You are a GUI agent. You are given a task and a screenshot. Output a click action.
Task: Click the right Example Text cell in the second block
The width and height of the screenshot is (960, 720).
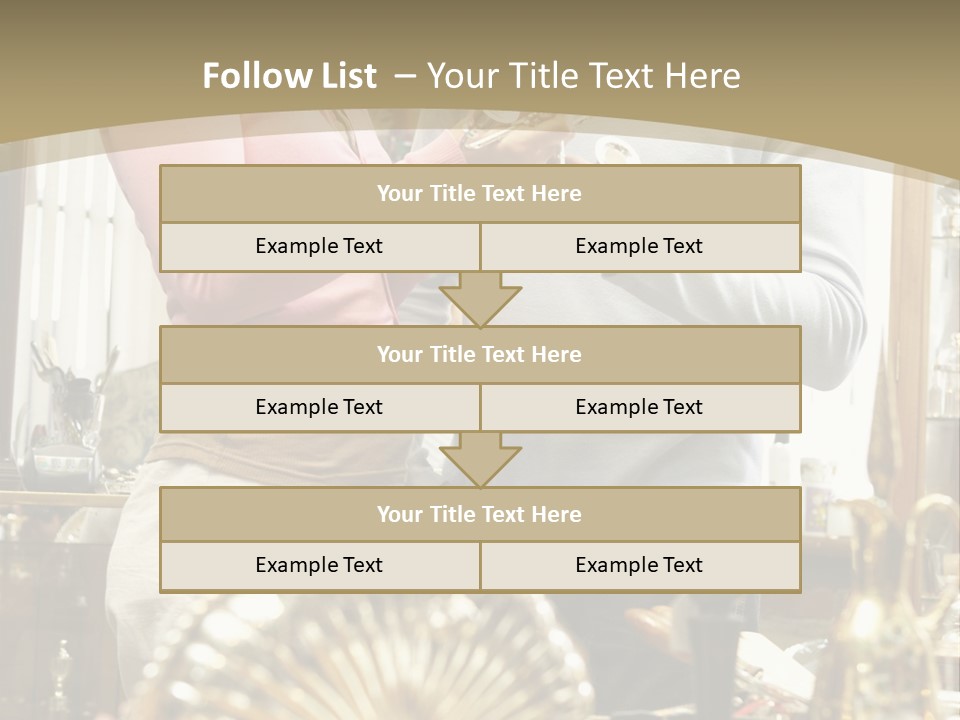tap(640, 407)
